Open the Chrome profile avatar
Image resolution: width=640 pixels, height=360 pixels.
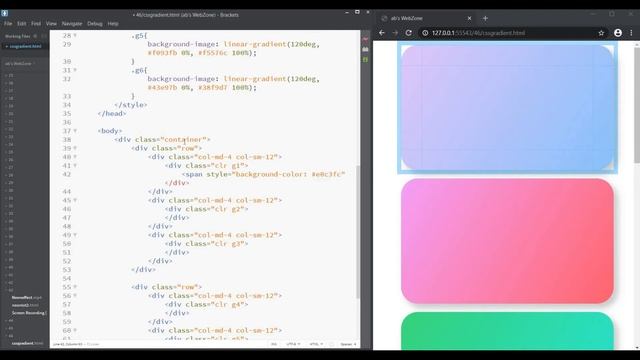coord(618,33)
